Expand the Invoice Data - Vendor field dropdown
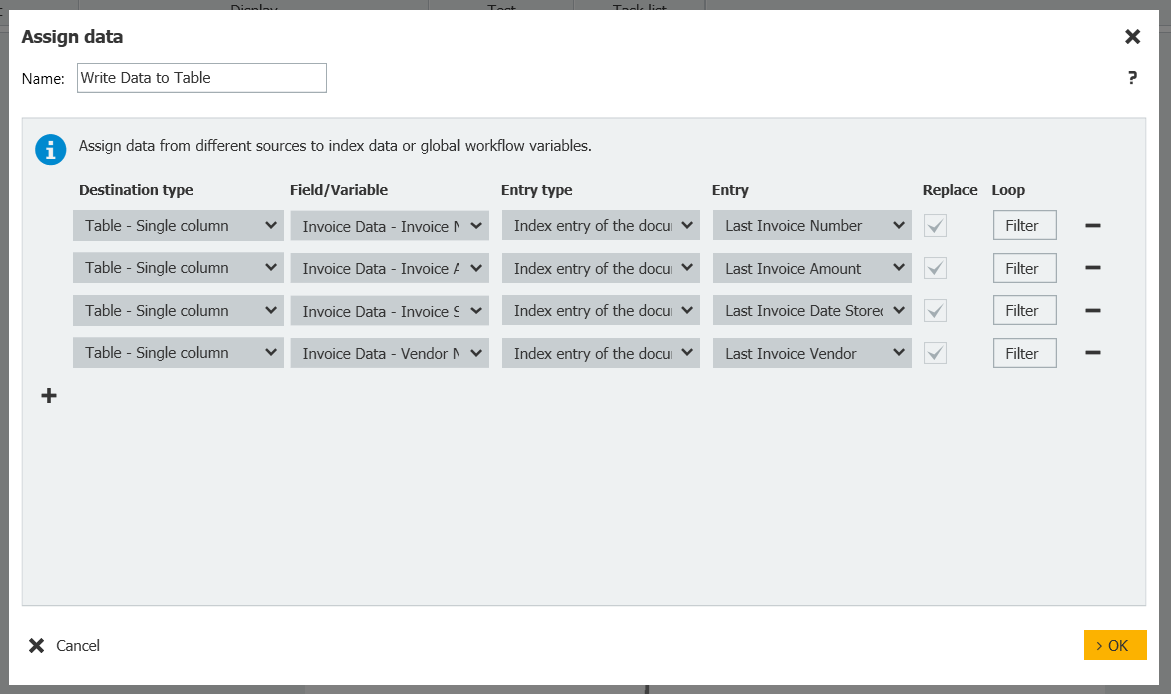Viewport: 1171px width, 694px height. tap(389, 353)
